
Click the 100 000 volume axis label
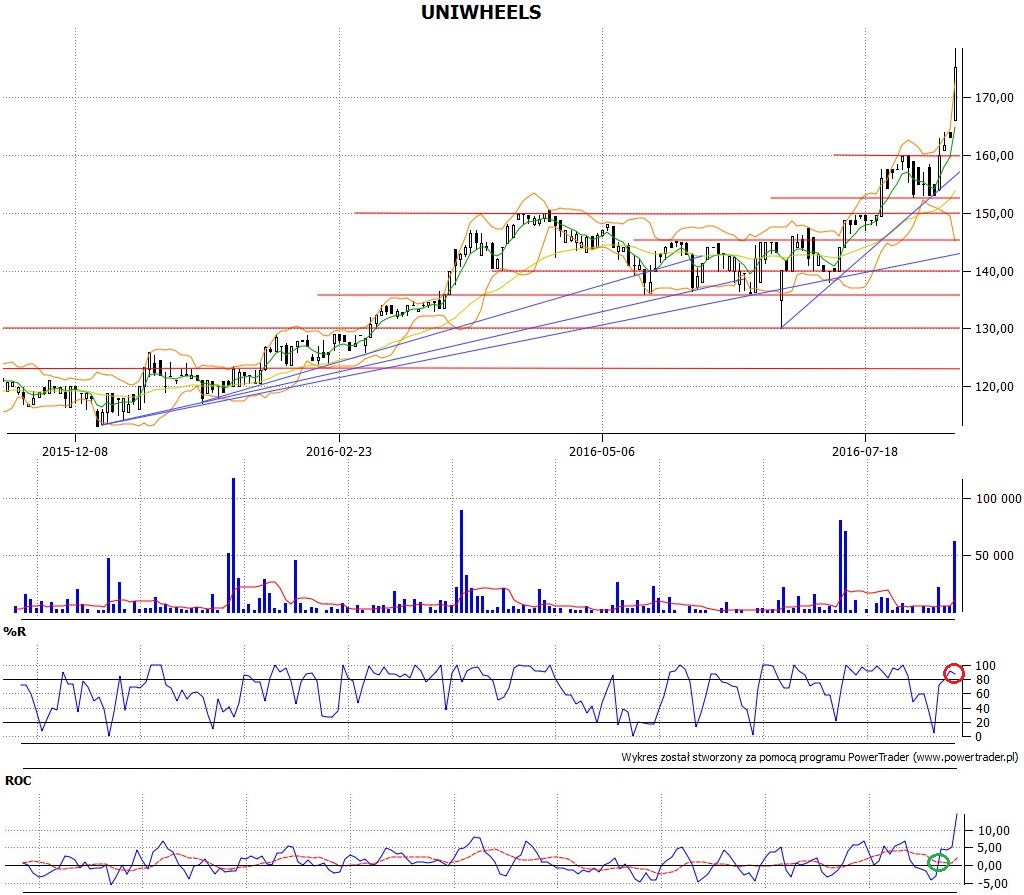[x=999, y=498]
